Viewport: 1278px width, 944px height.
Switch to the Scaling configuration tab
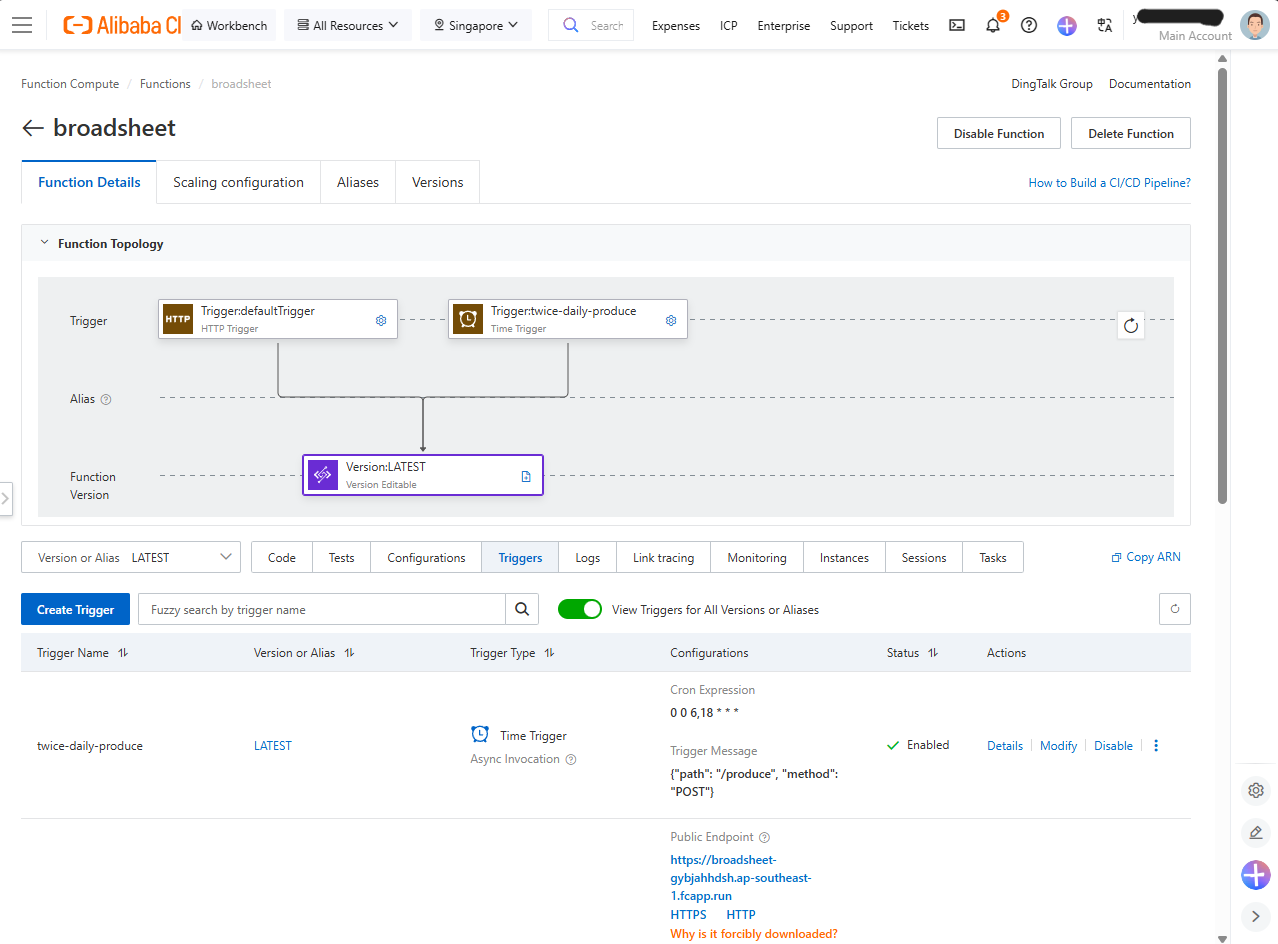[x=238, y=182]
